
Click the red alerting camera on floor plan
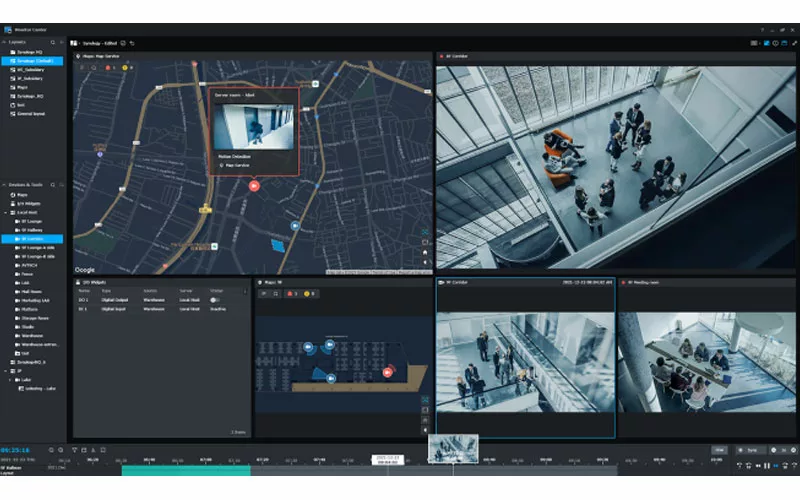tap(388, 372)
